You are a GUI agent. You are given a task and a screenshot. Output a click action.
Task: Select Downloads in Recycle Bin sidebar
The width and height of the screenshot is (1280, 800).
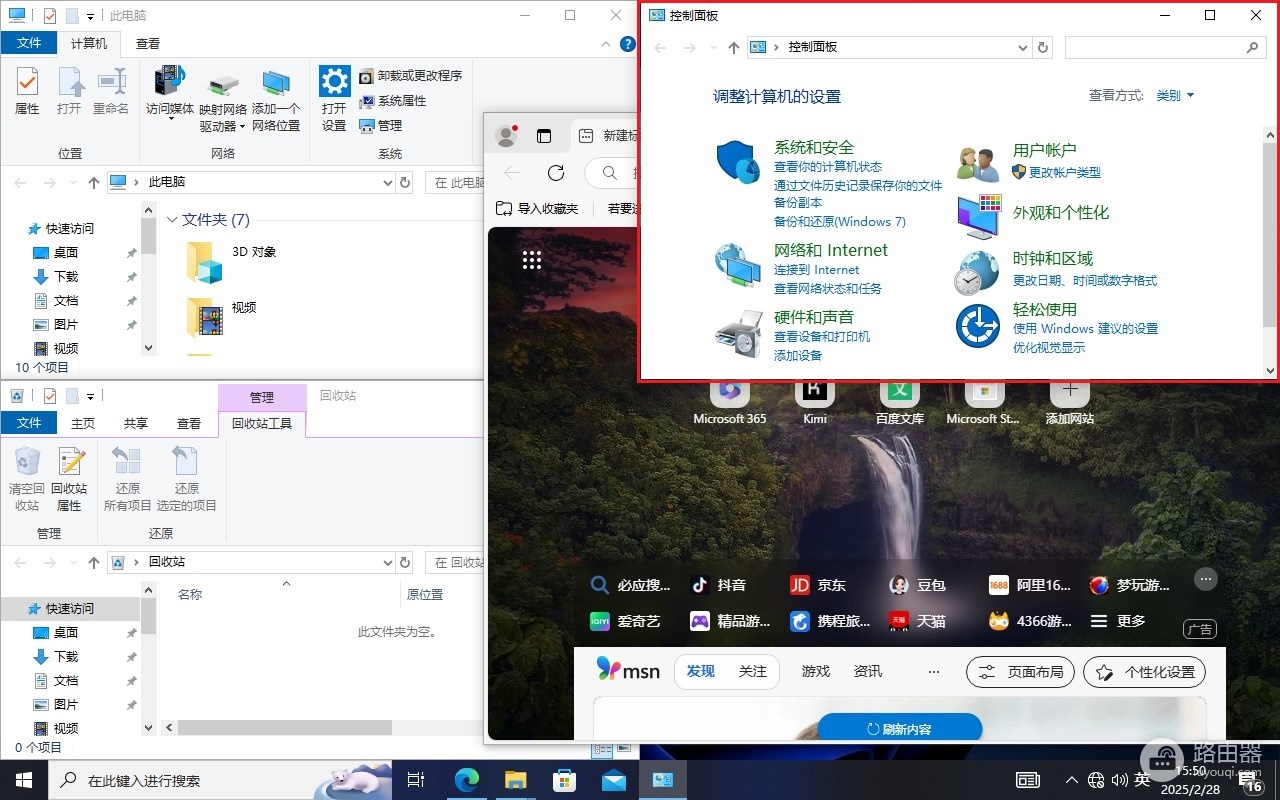coord(66,657)
